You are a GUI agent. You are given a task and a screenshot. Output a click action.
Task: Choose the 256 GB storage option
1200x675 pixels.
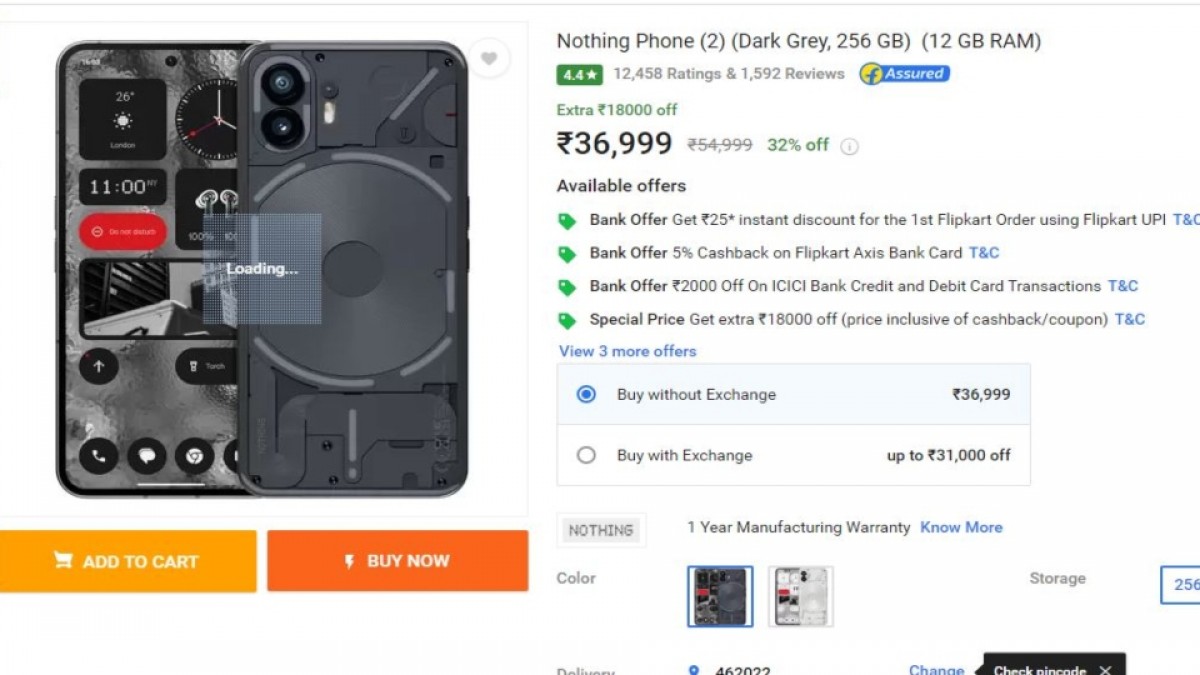(1182, 584)
